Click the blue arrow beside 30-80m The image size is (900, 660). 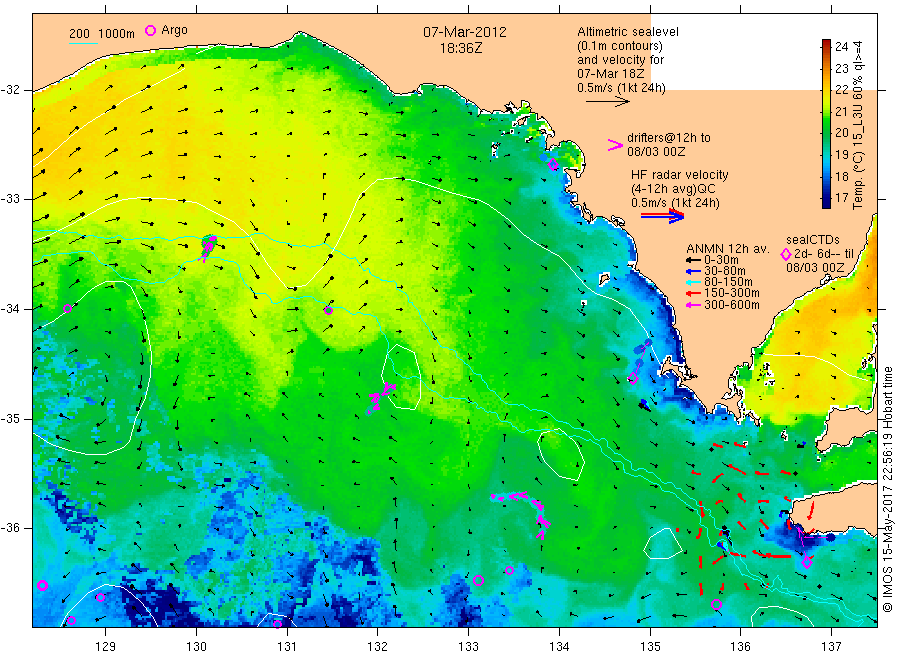[693, 271]
